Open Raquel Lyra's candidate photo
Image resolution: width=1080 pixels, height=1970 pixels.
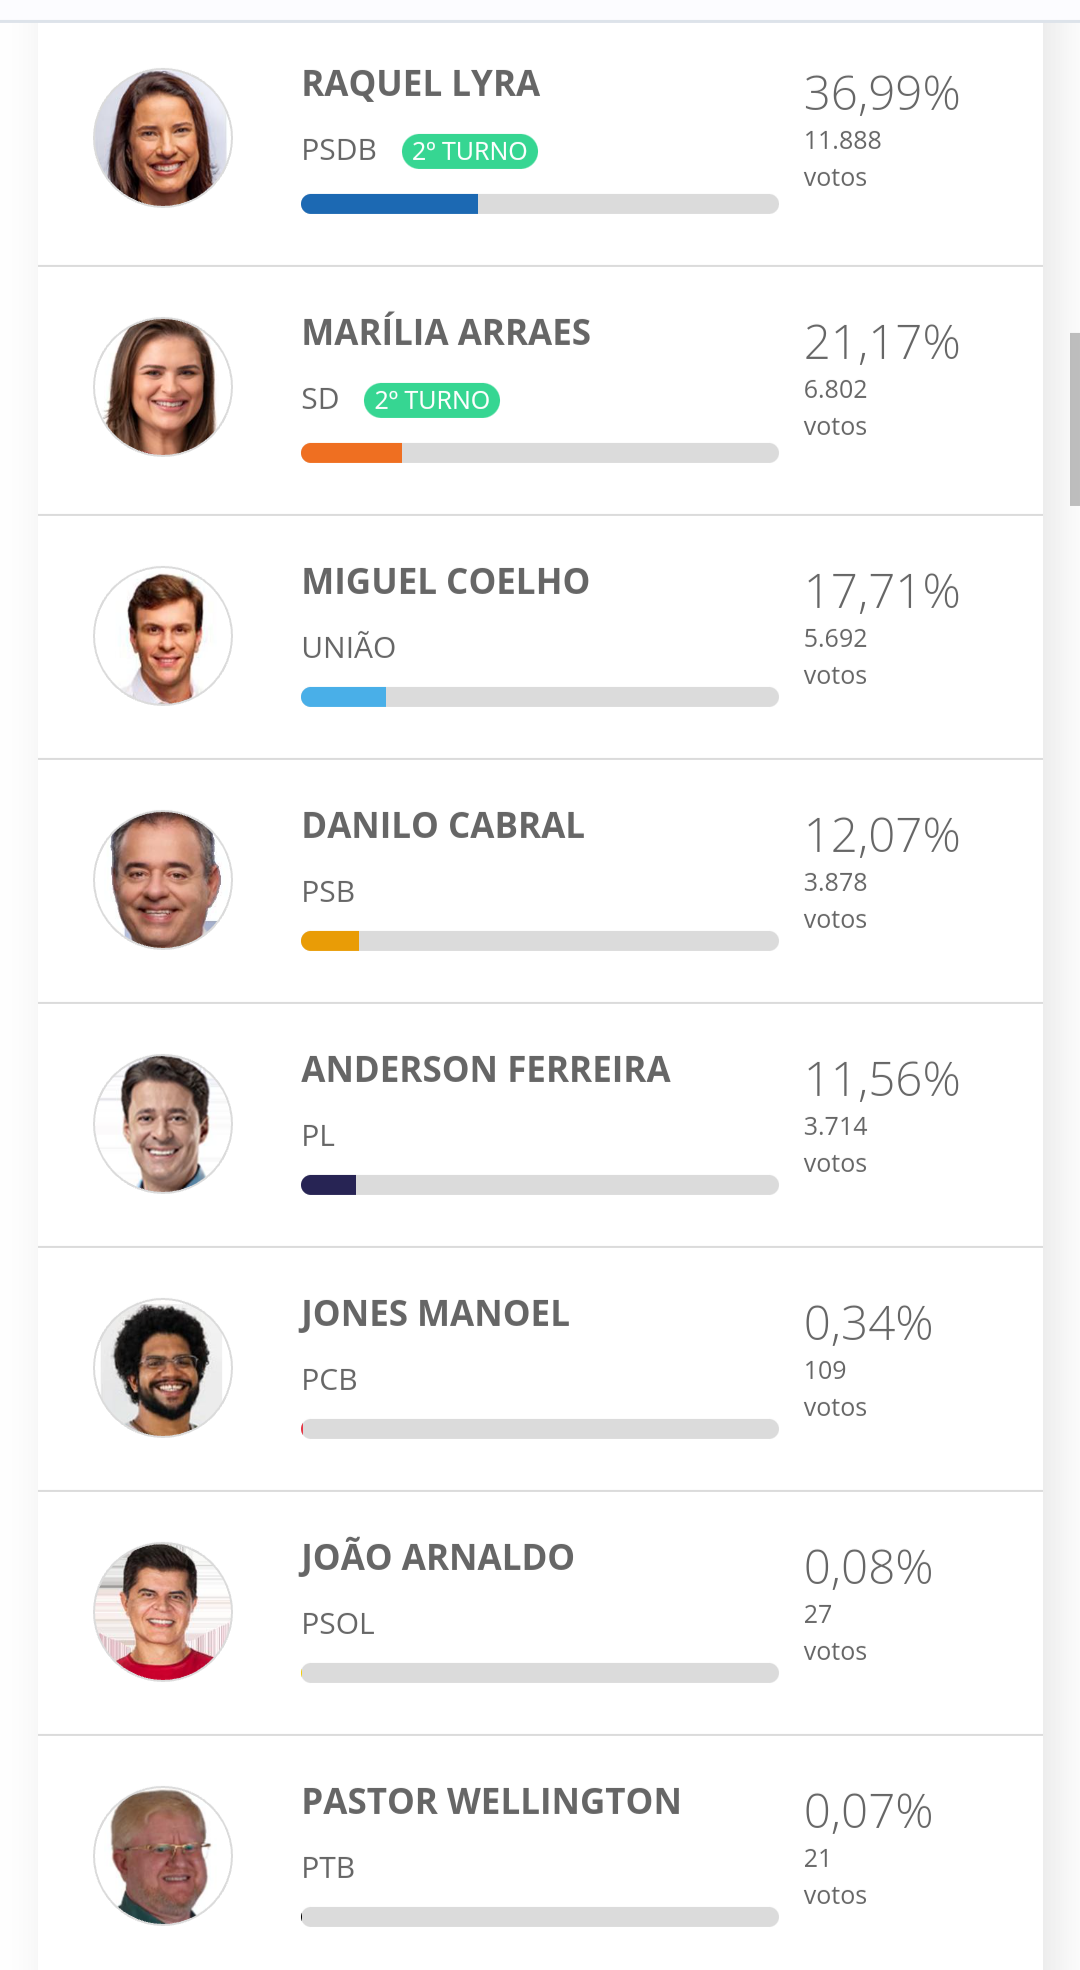click(163, 138)
